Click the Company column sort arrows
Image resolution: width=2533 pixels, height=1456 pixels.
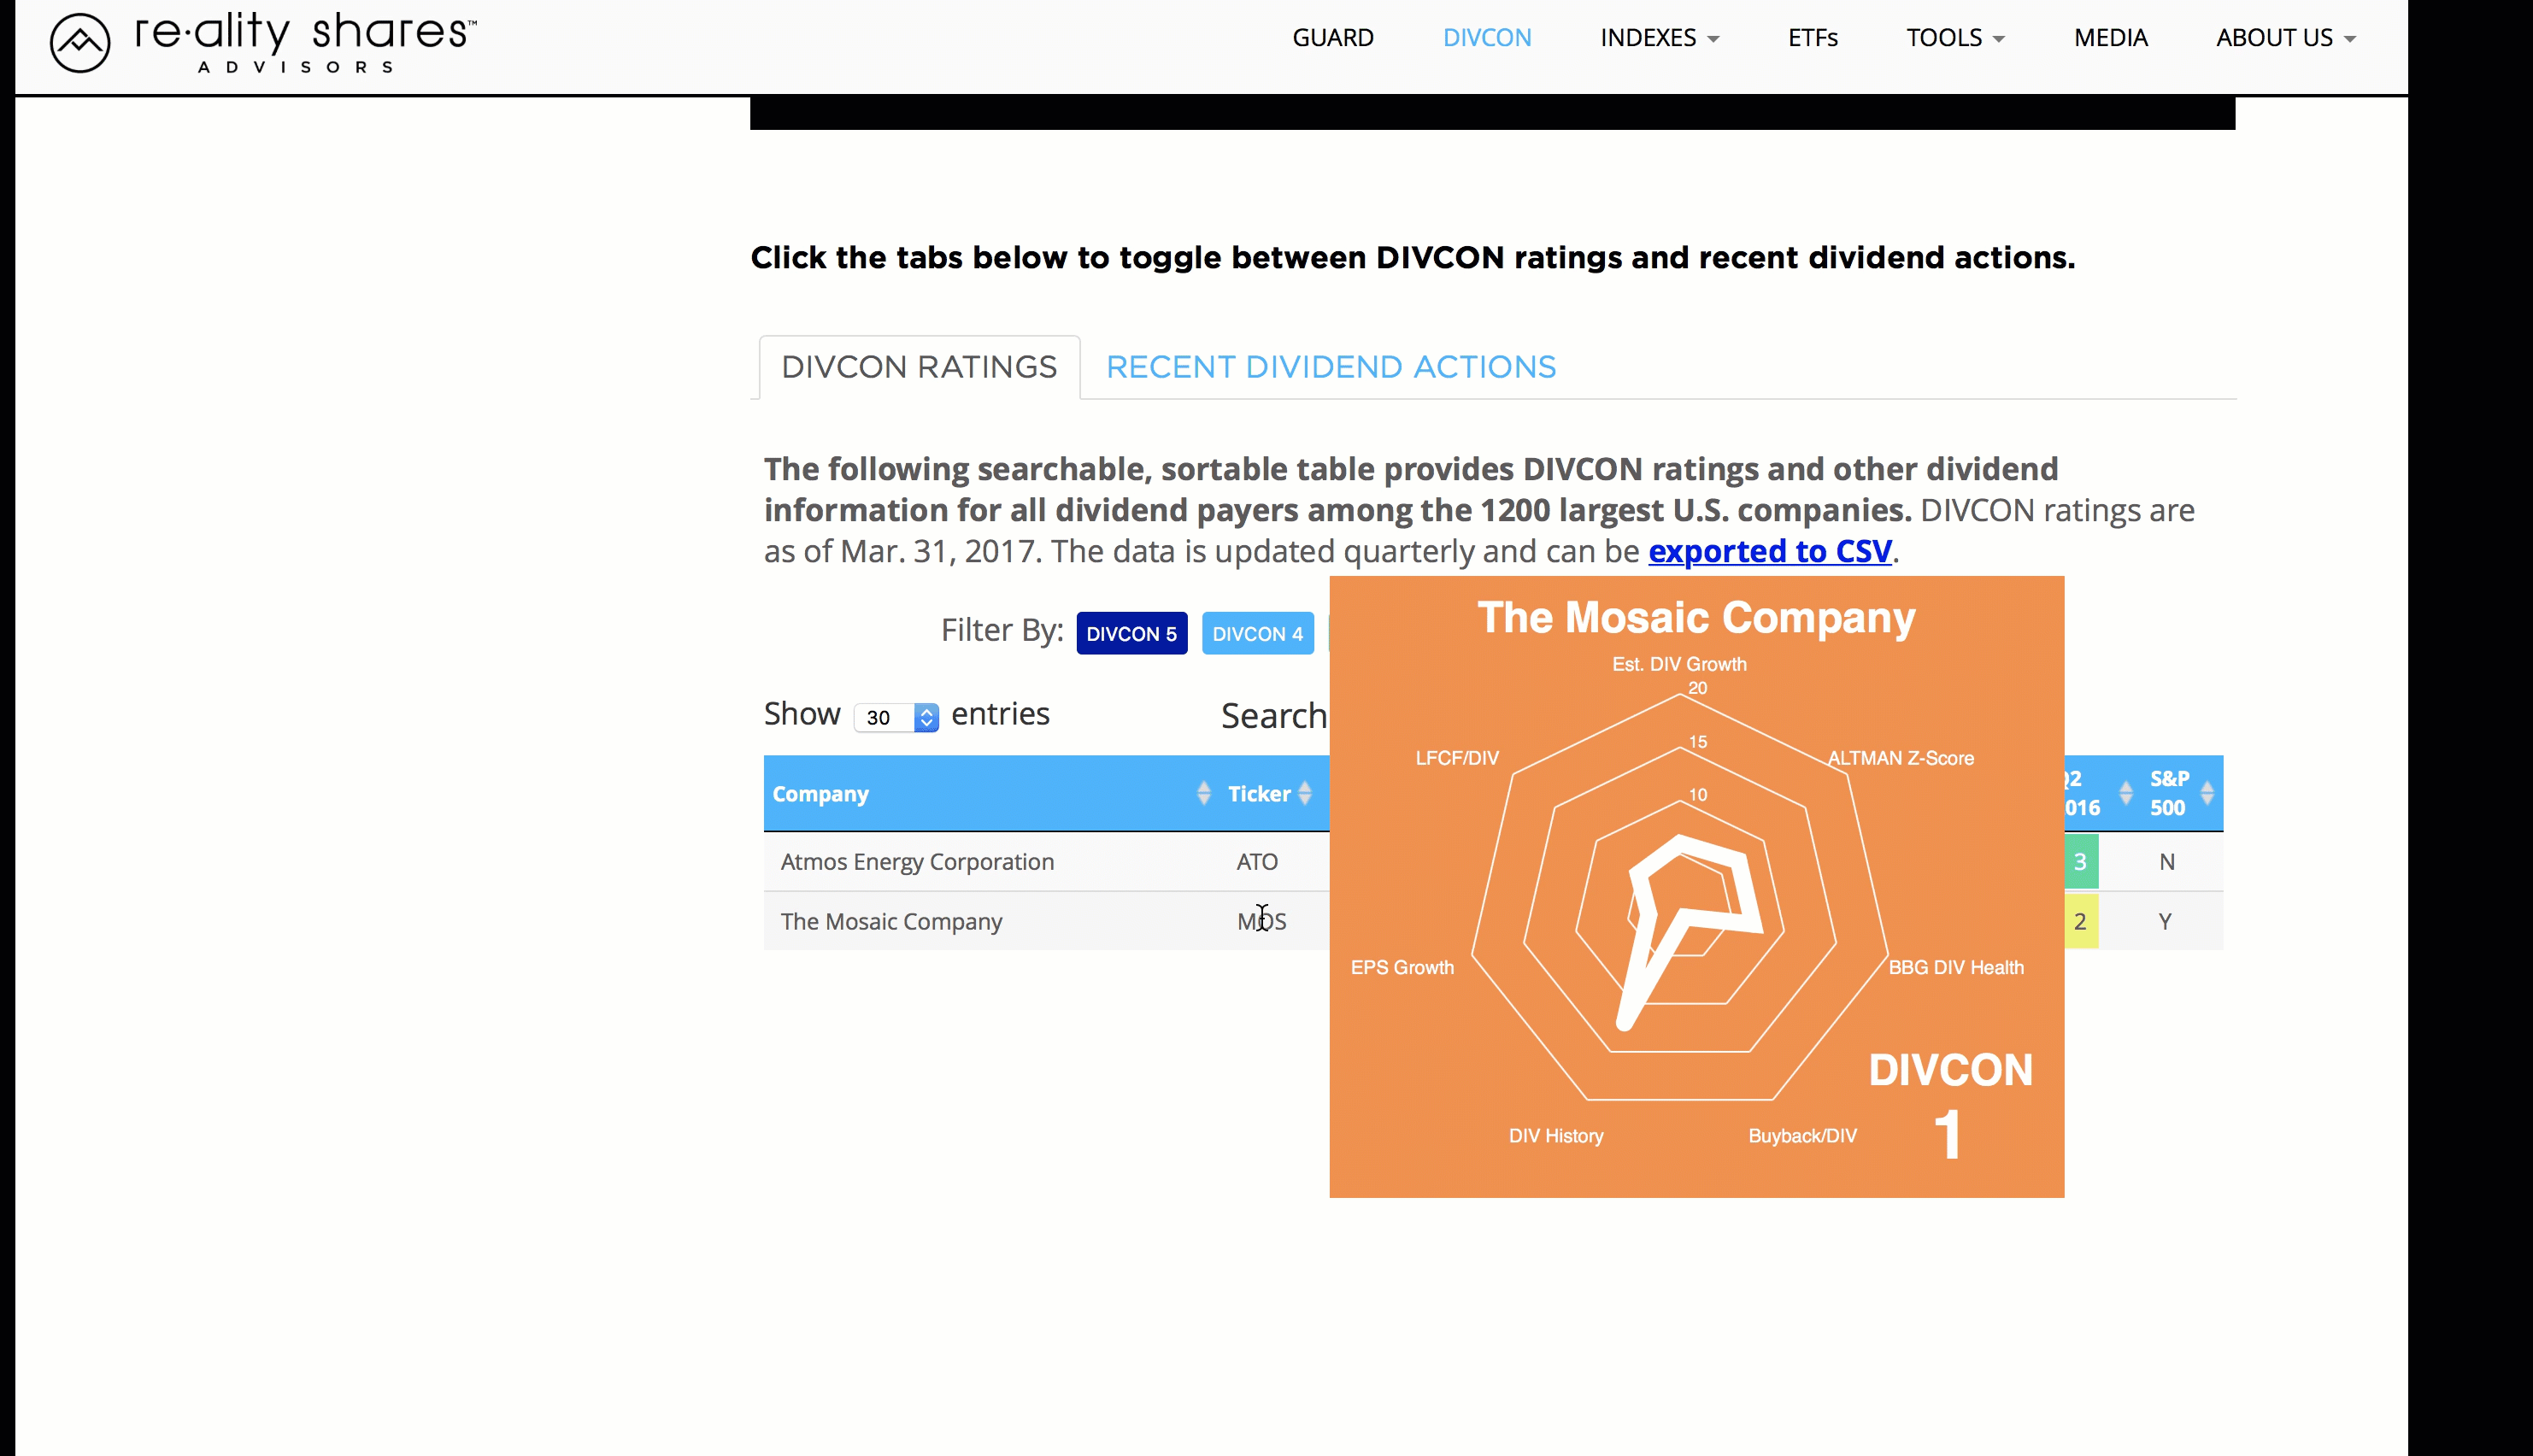1203,792
